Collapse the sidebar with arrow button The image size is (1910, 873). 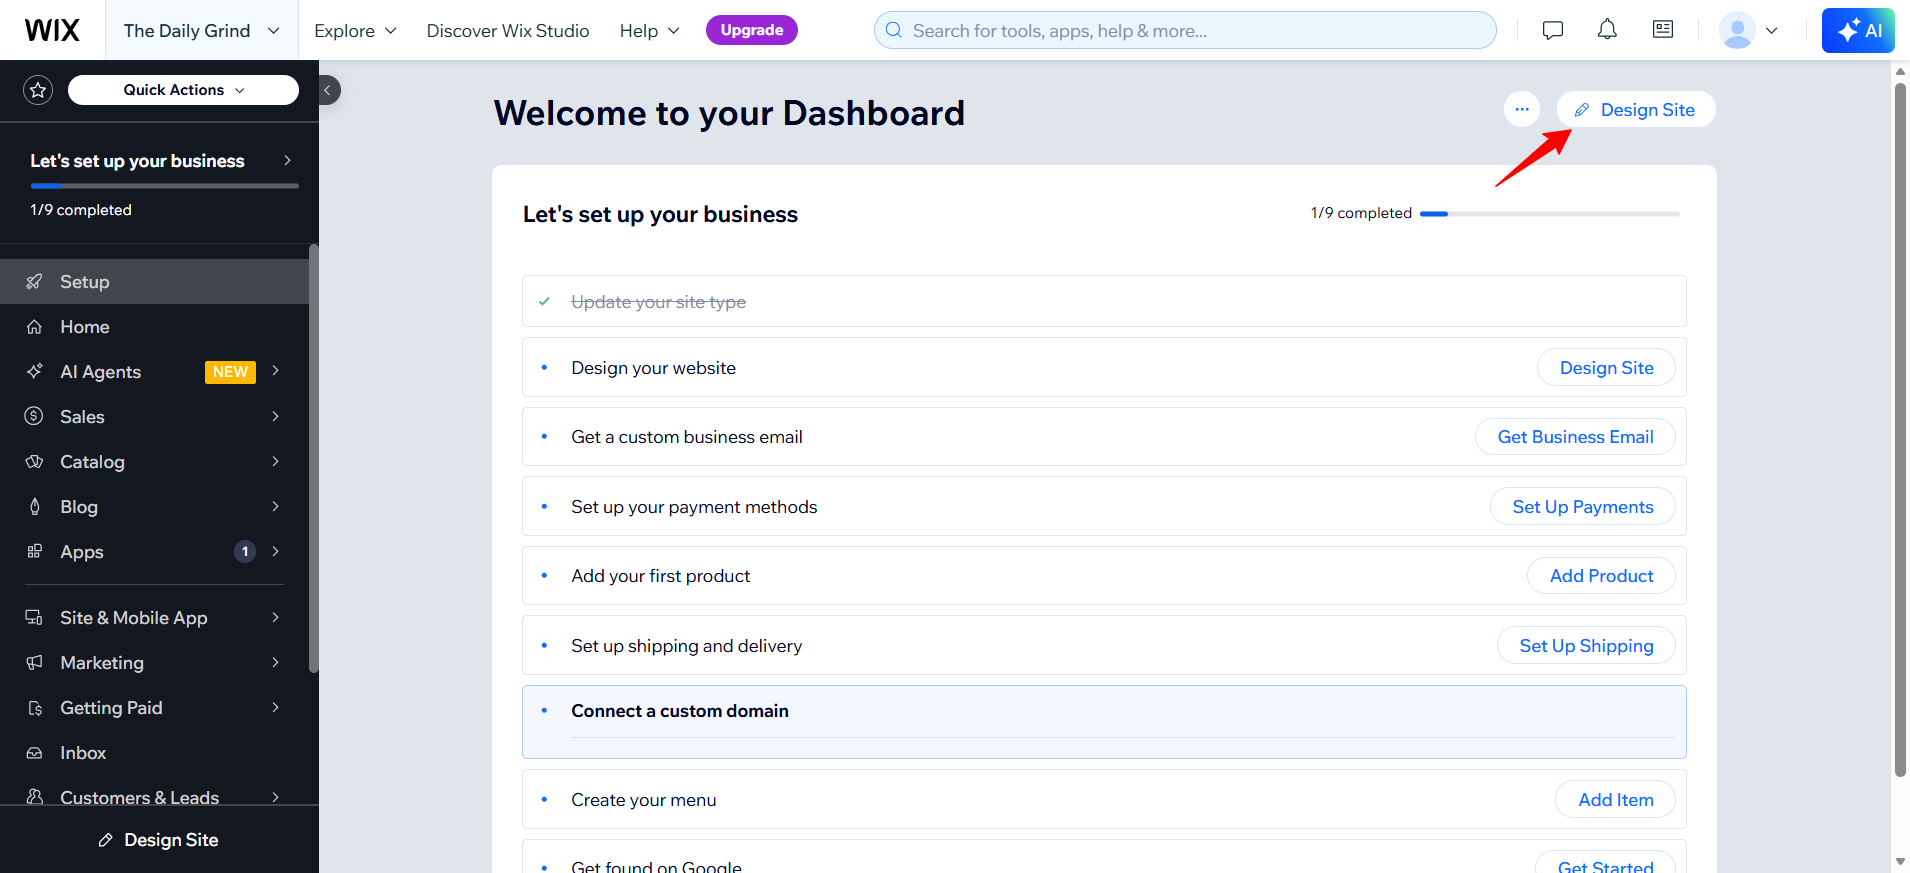pos(328,90)
